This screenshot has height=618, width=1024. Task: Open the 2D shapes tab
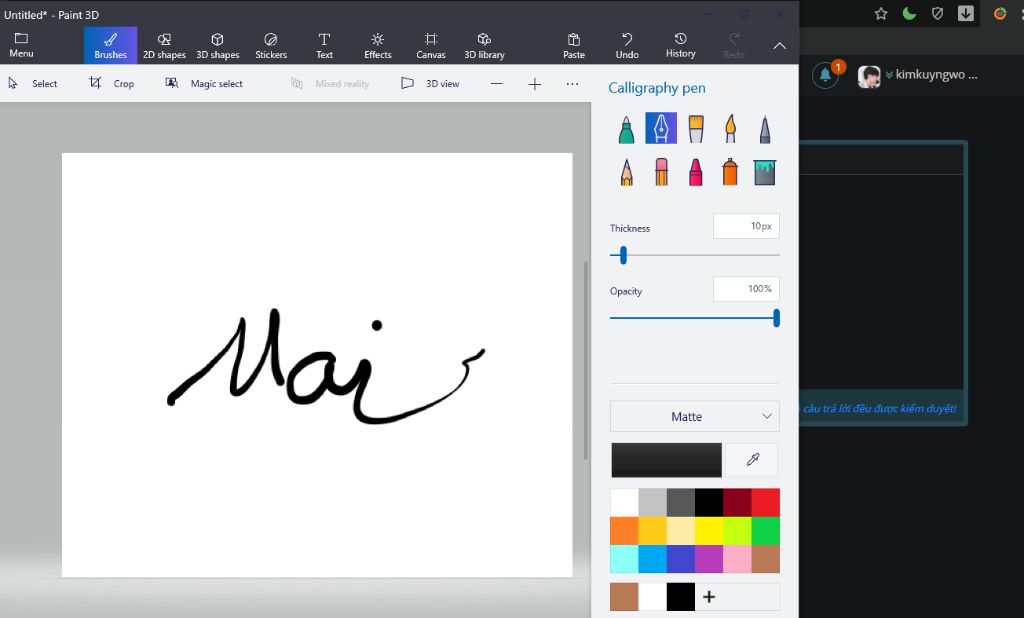pyautogui.click(x=164, y=45)
